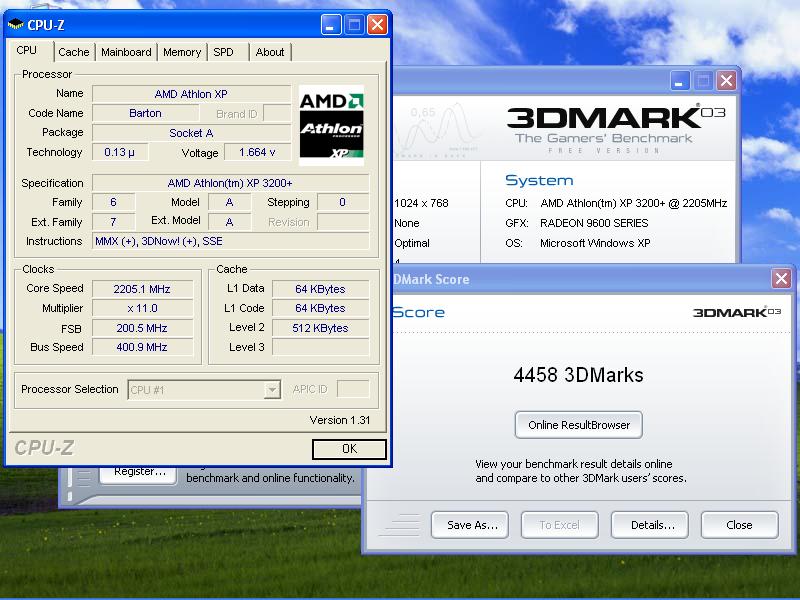The image size is (800, 600).
Task: Click the Technology value '0.13 µ'
Action: pyautogui.click(x=120, y=152)
